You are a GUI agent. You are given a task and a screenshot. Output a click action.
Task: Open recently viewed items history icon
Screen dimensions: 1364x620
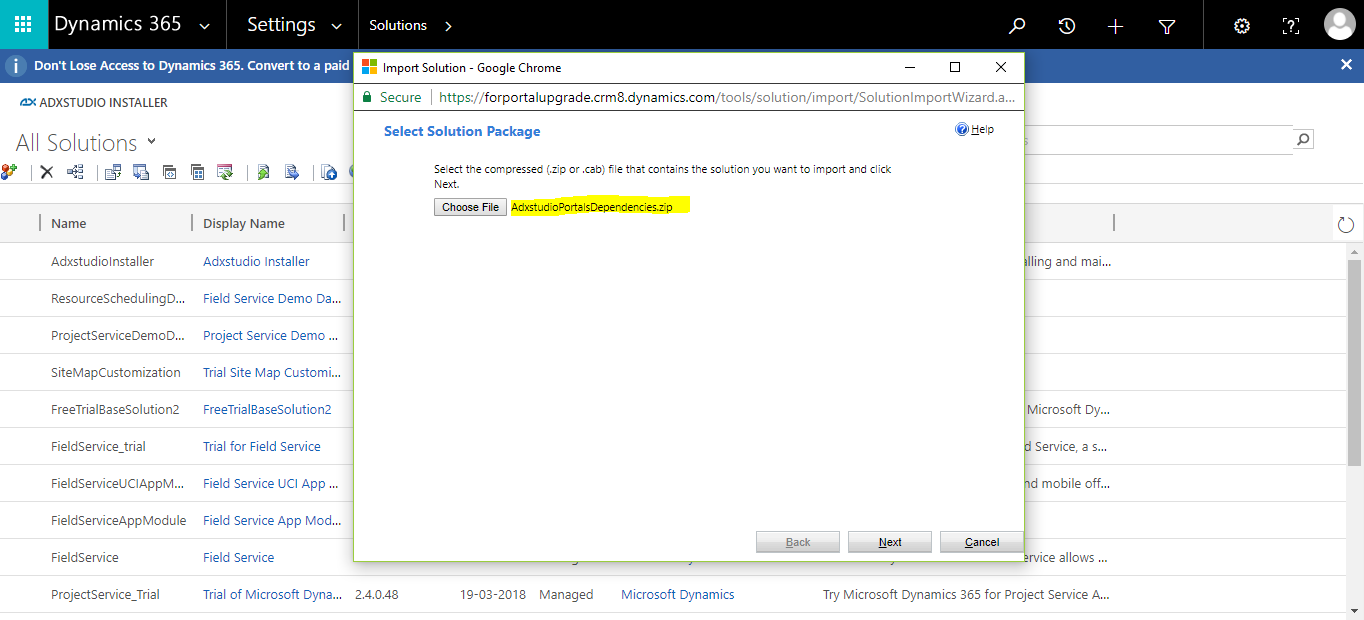(1067, 26)
